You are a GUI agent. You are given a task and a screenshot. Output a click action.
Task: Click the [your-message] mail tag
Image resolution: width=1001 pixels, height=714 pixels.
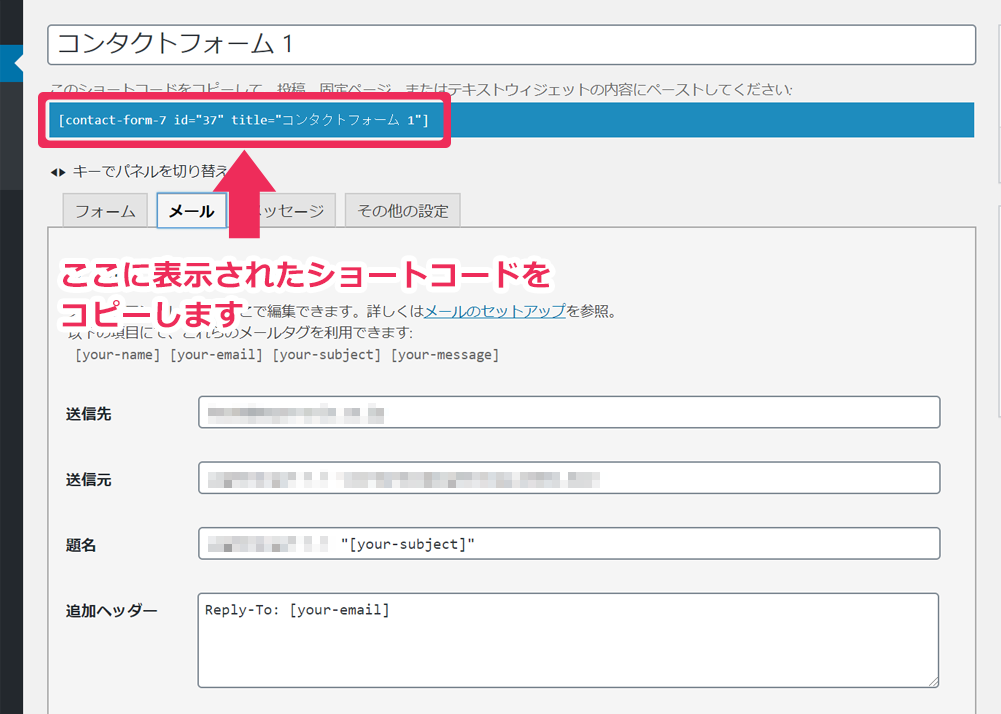click(444, 355)
